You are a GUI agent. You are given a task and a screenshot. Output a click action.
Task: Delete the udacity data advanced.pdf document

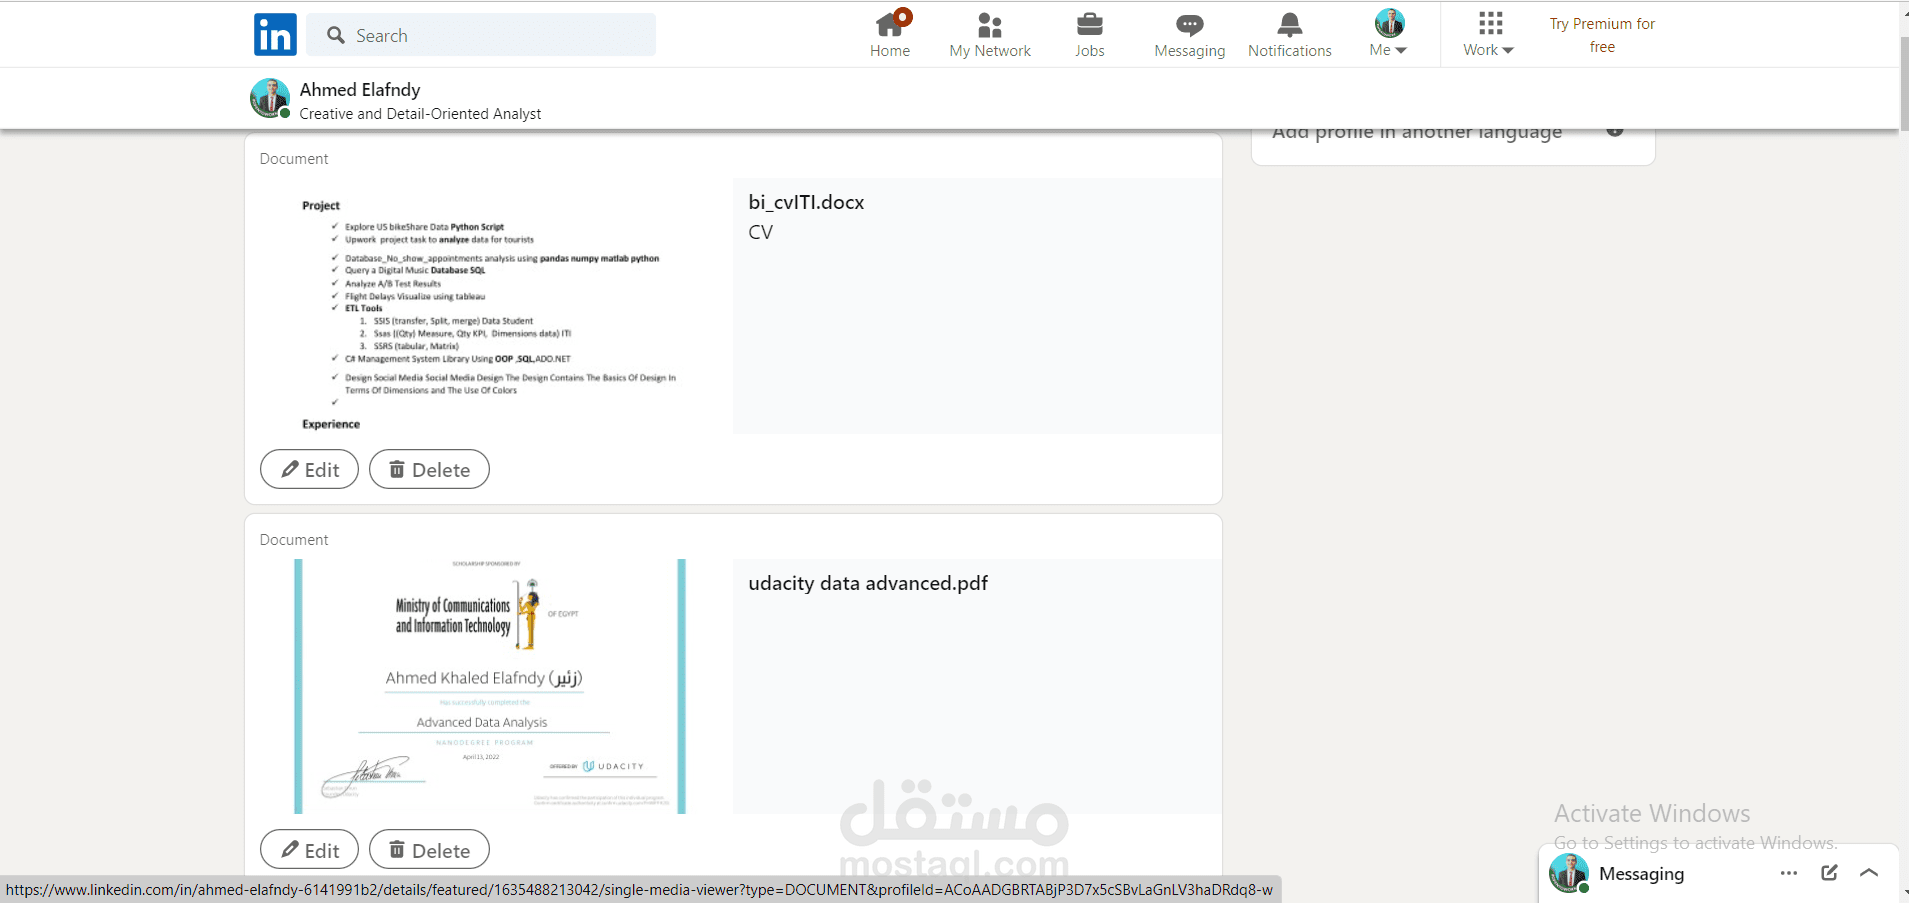click(429, 850)
